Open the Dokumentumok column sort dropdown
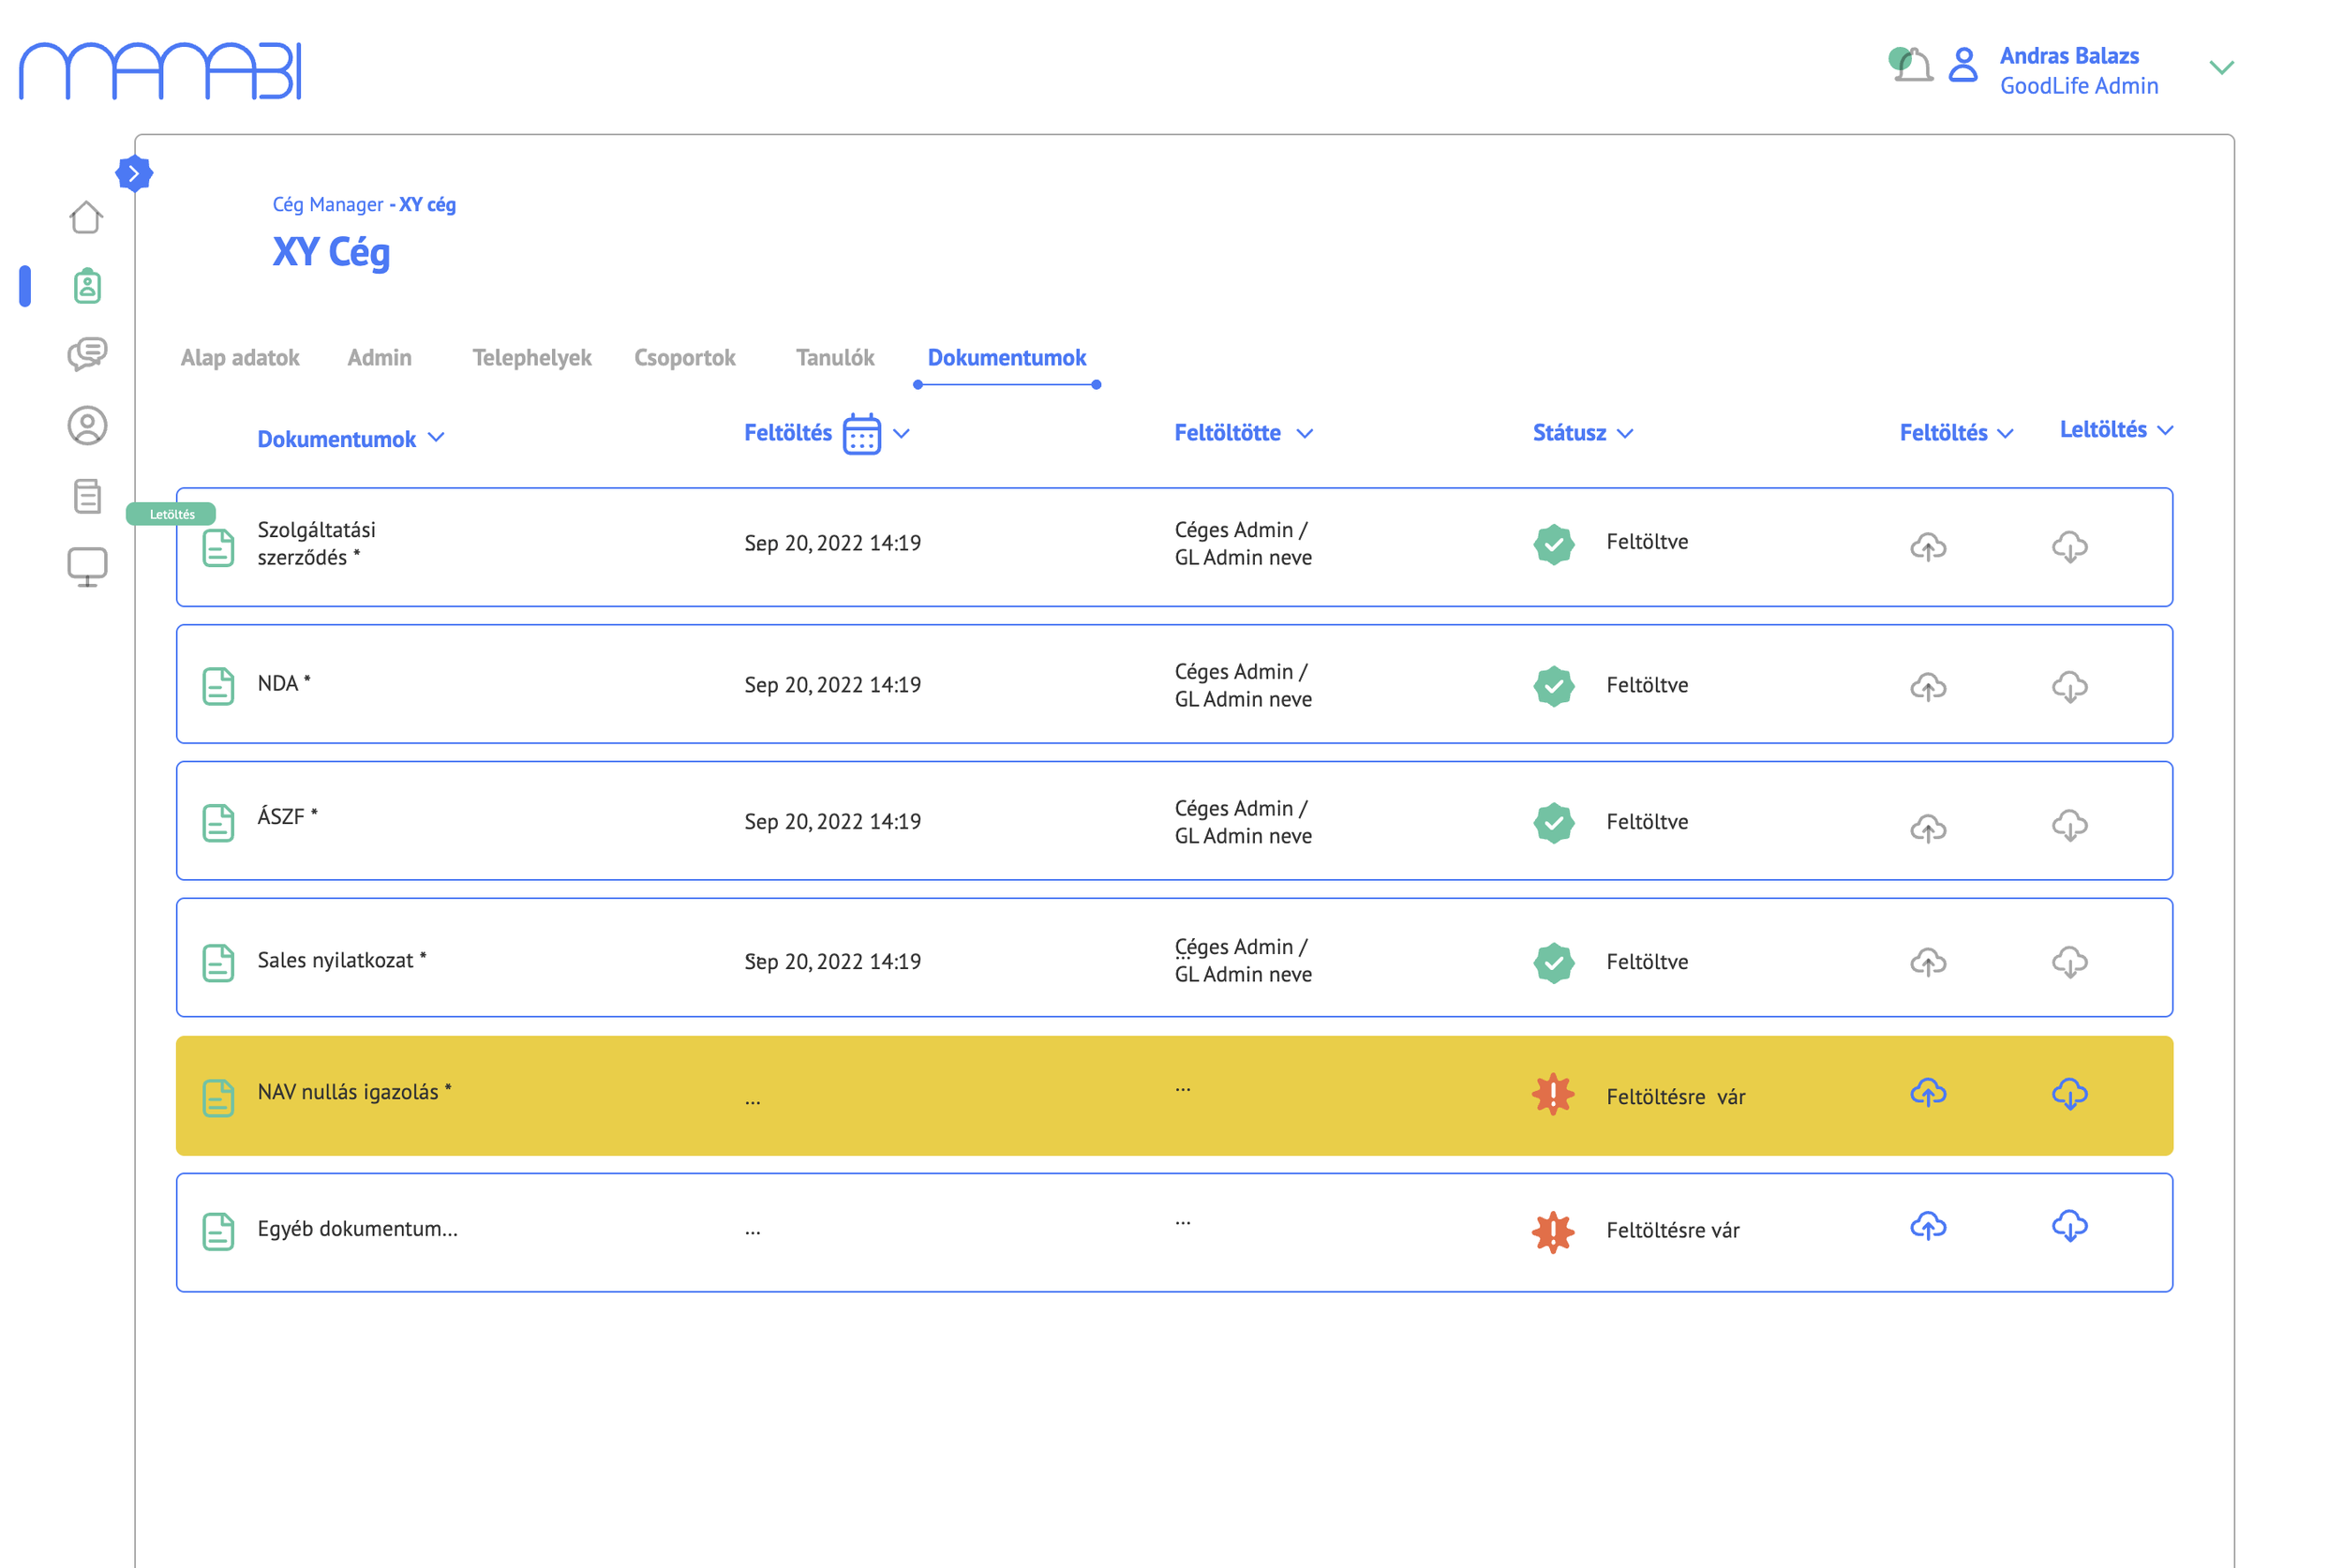 (x=436, y=438)
